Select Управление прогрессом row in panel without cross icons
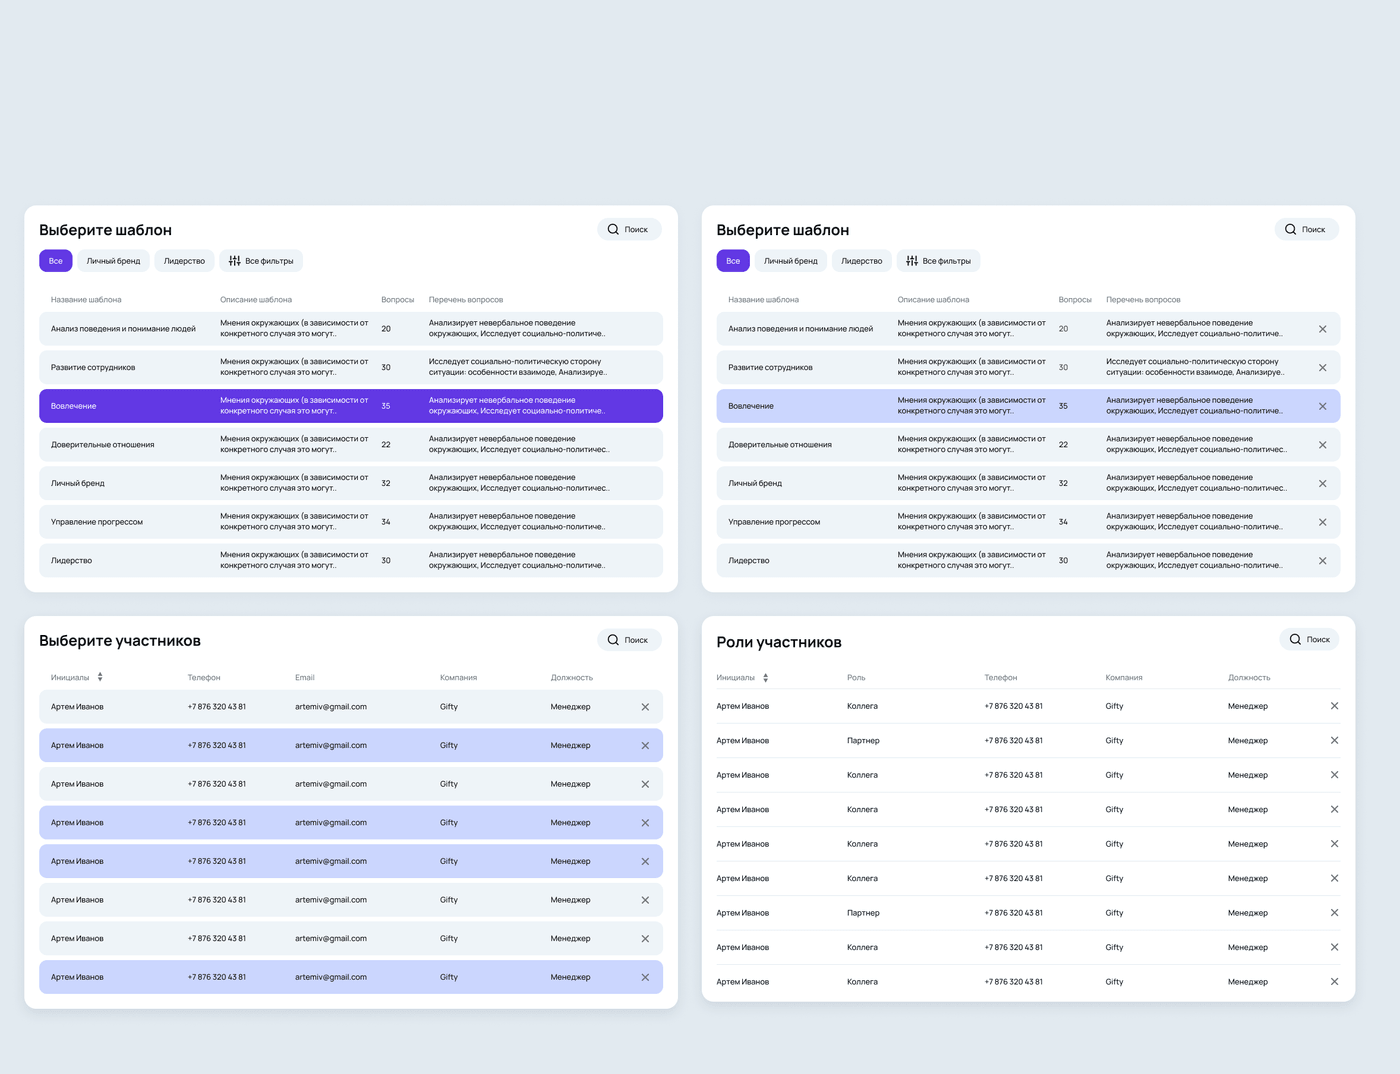The image size is (1400, 1074). click(351, 522)
